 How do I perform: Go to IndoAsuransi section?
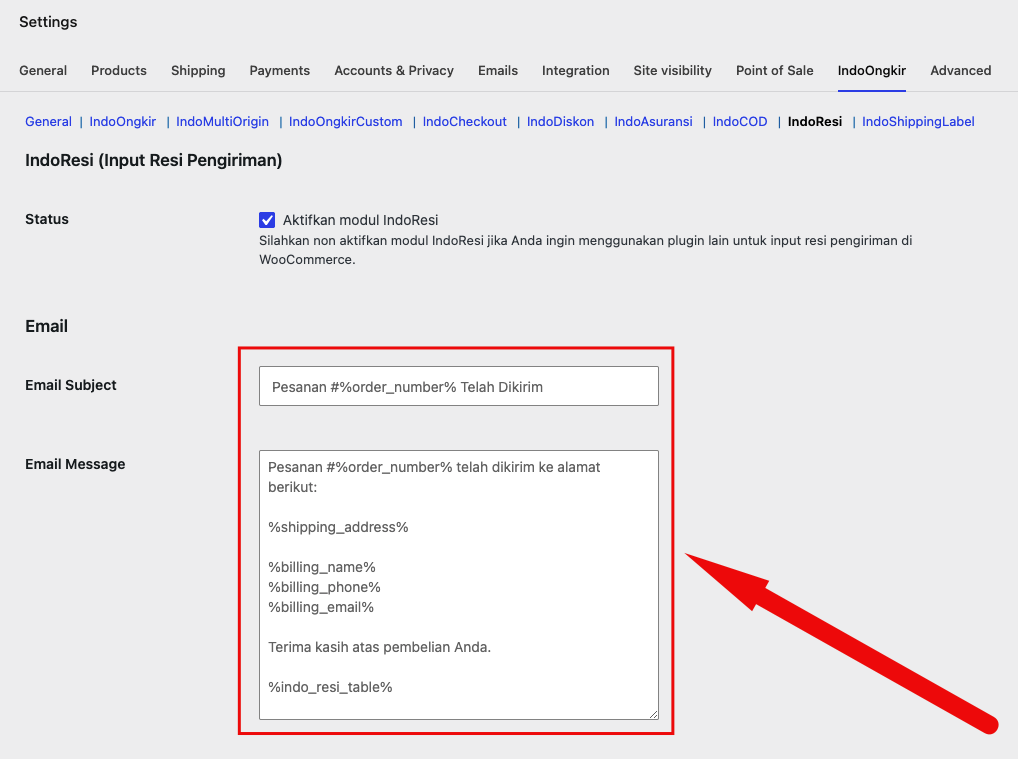(x=653, y=121)
